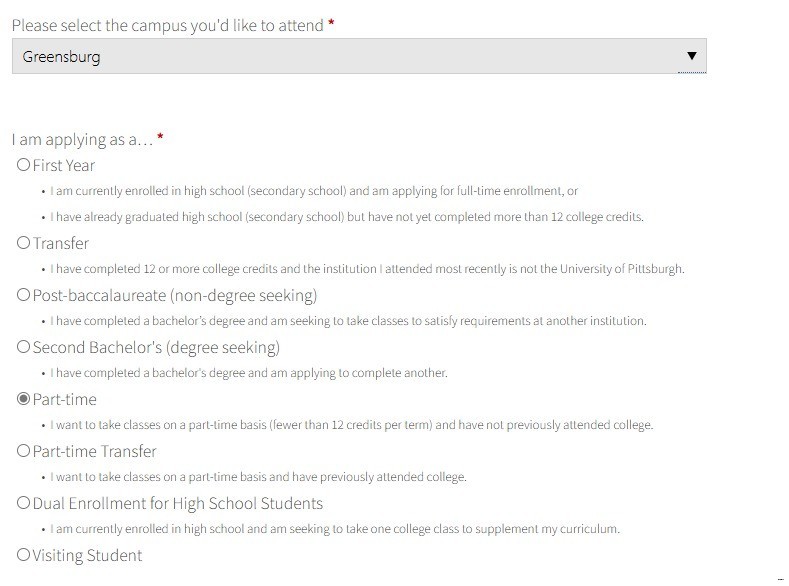Click the "already graduated high school" description line
Screen dimensions: 789x586
tap(346, 217)
